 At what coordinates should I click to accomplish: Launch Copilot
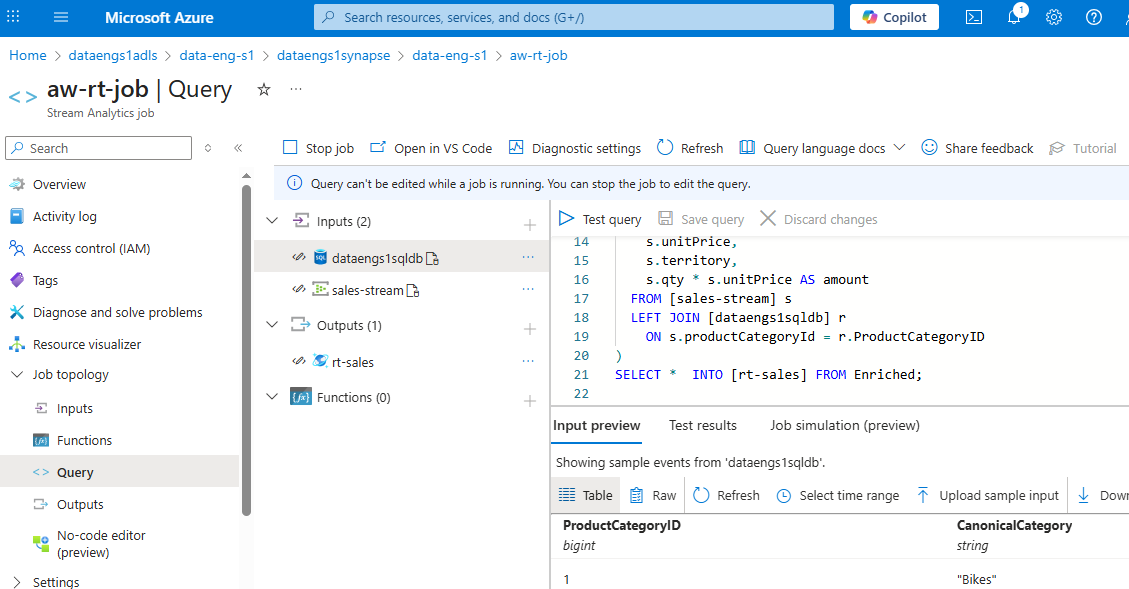894,17
